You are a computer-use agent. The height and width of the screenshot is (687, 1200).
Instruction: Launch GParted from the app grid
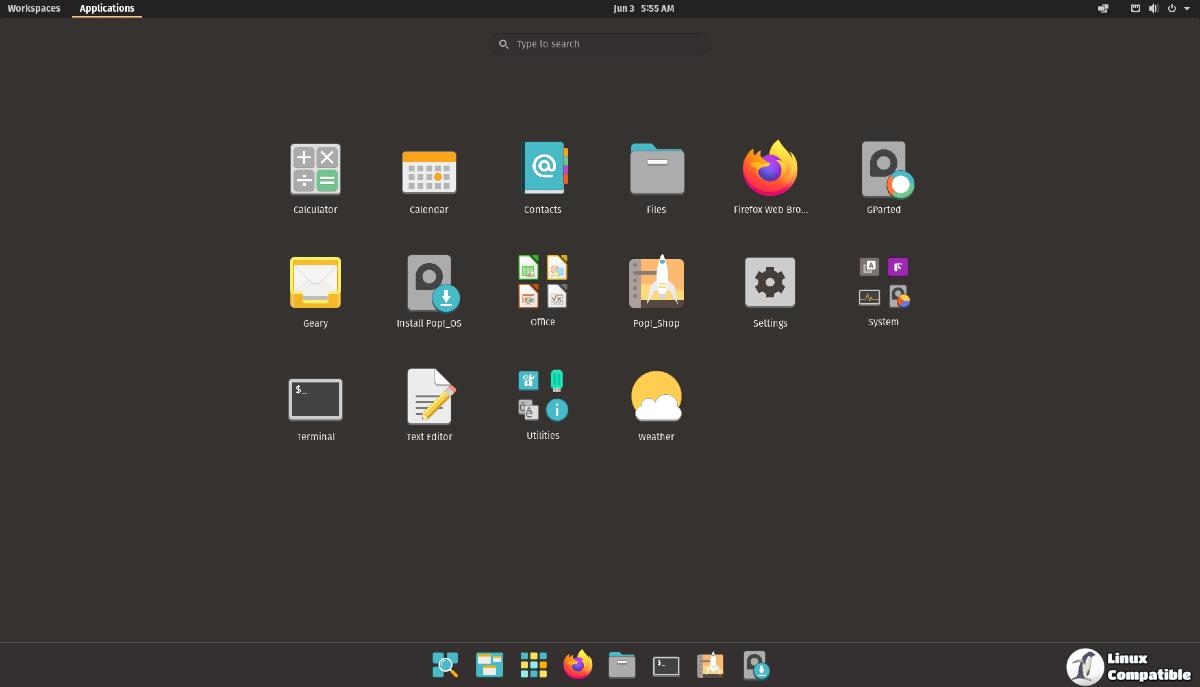[884, 170]
